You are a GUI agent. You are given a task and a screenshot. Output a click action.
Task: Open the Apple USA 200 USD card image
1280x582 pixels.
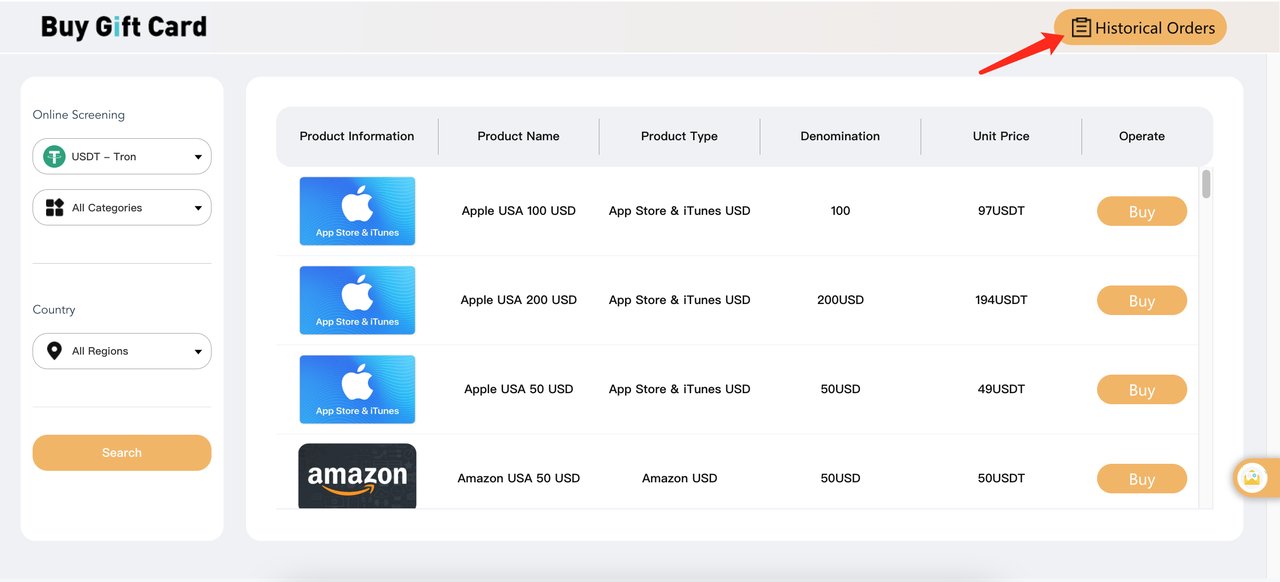[x=357, y=300]
